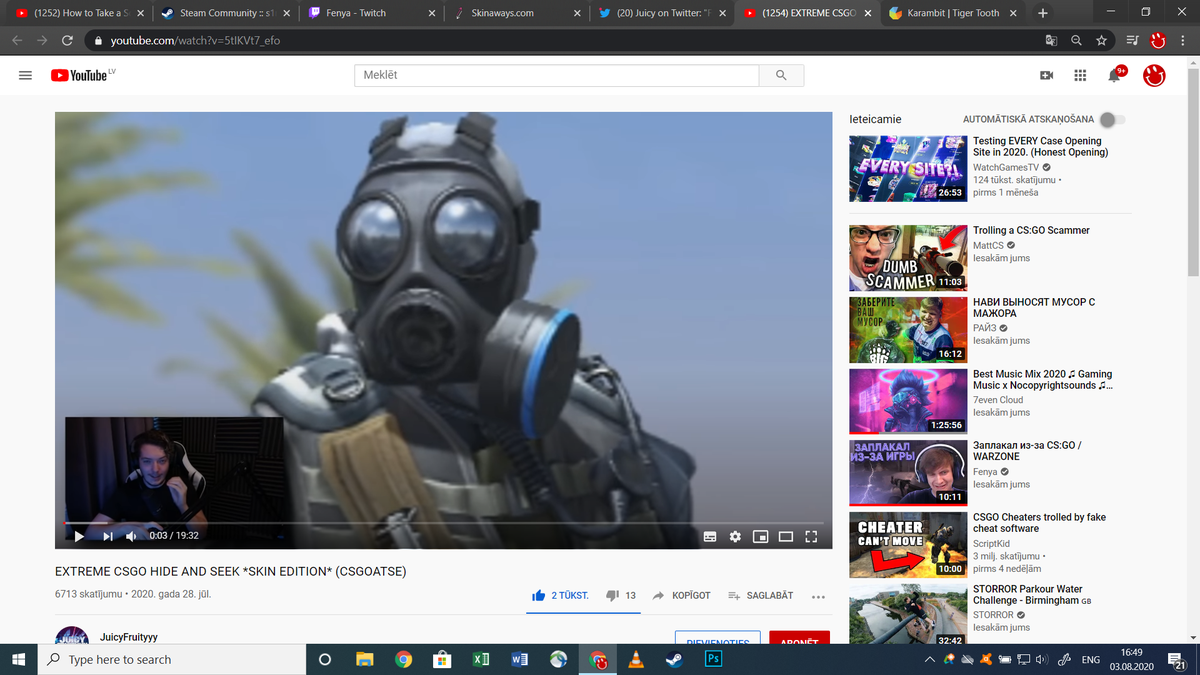Open the create video camera icon
This screenshot has width=1200, height=675.
(1047, 75)
